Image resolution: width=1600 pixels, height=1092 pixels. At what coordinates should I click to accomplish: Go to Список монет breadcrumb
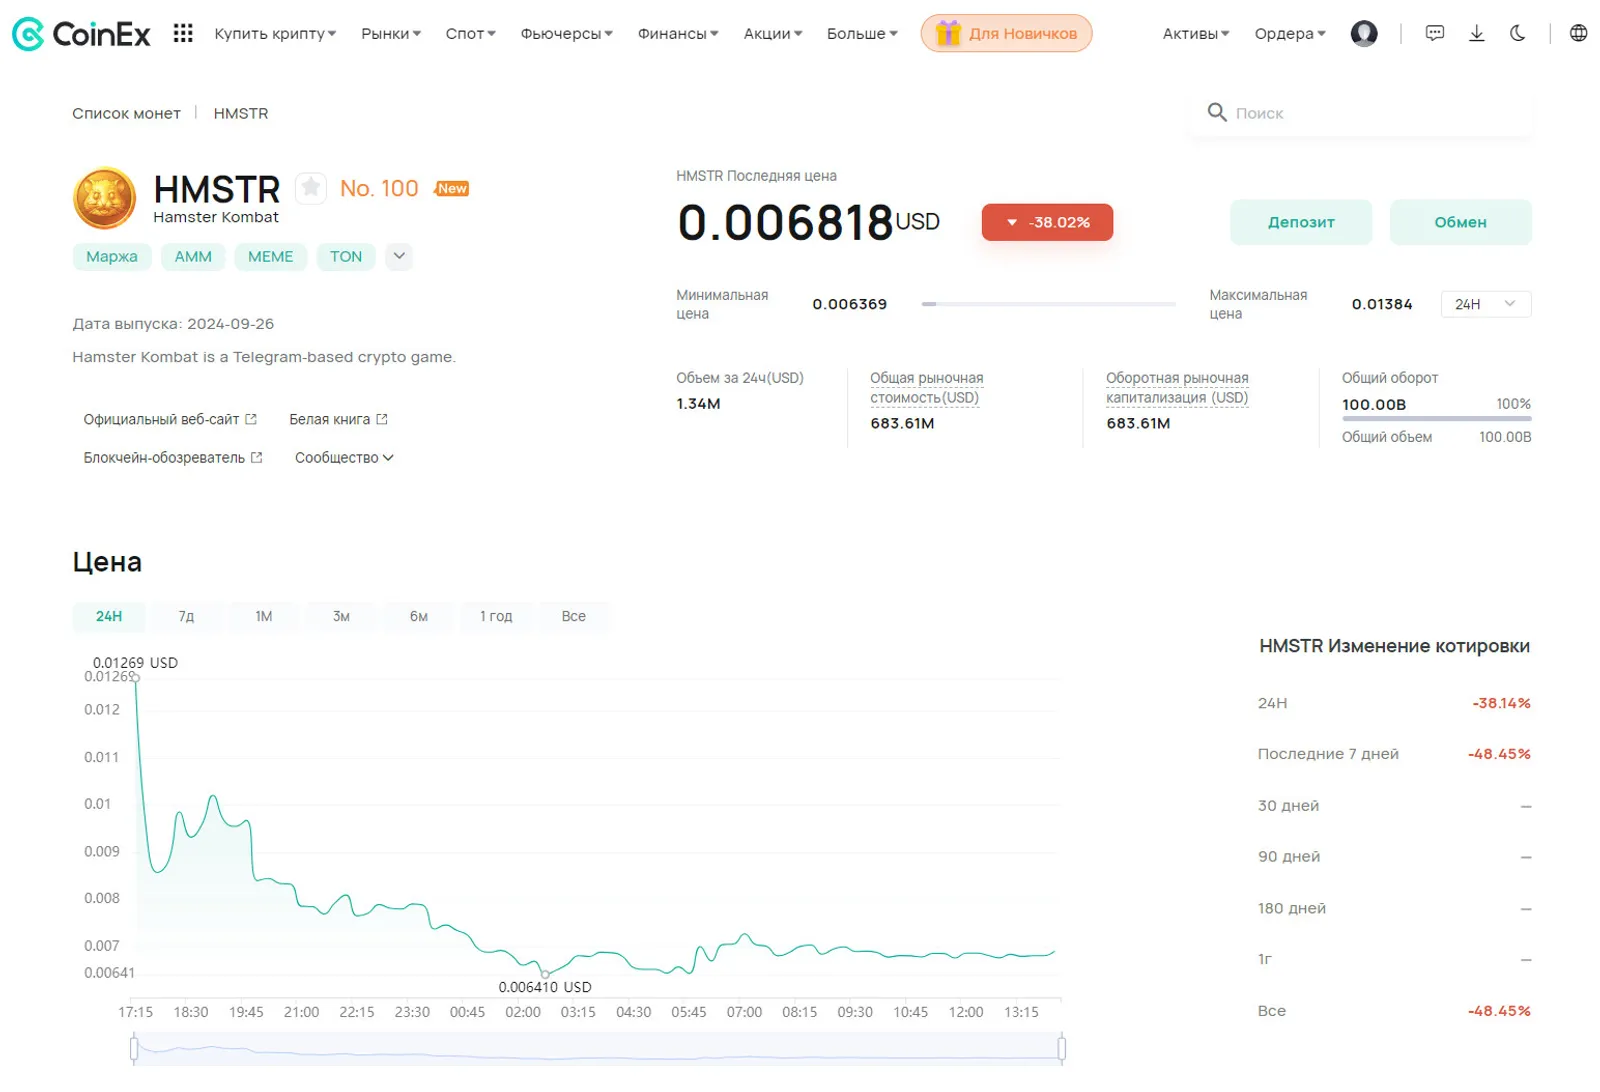[x=126, y=113]
